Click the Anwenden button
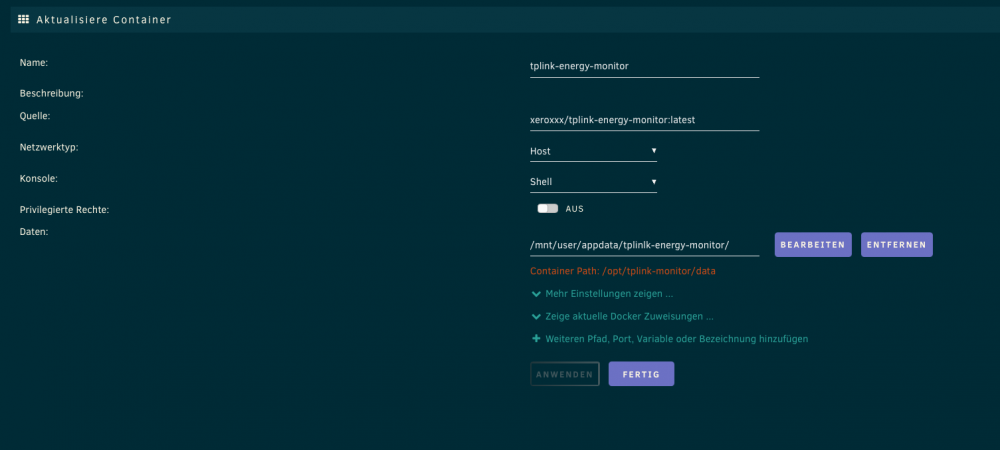 click(565, 374)
